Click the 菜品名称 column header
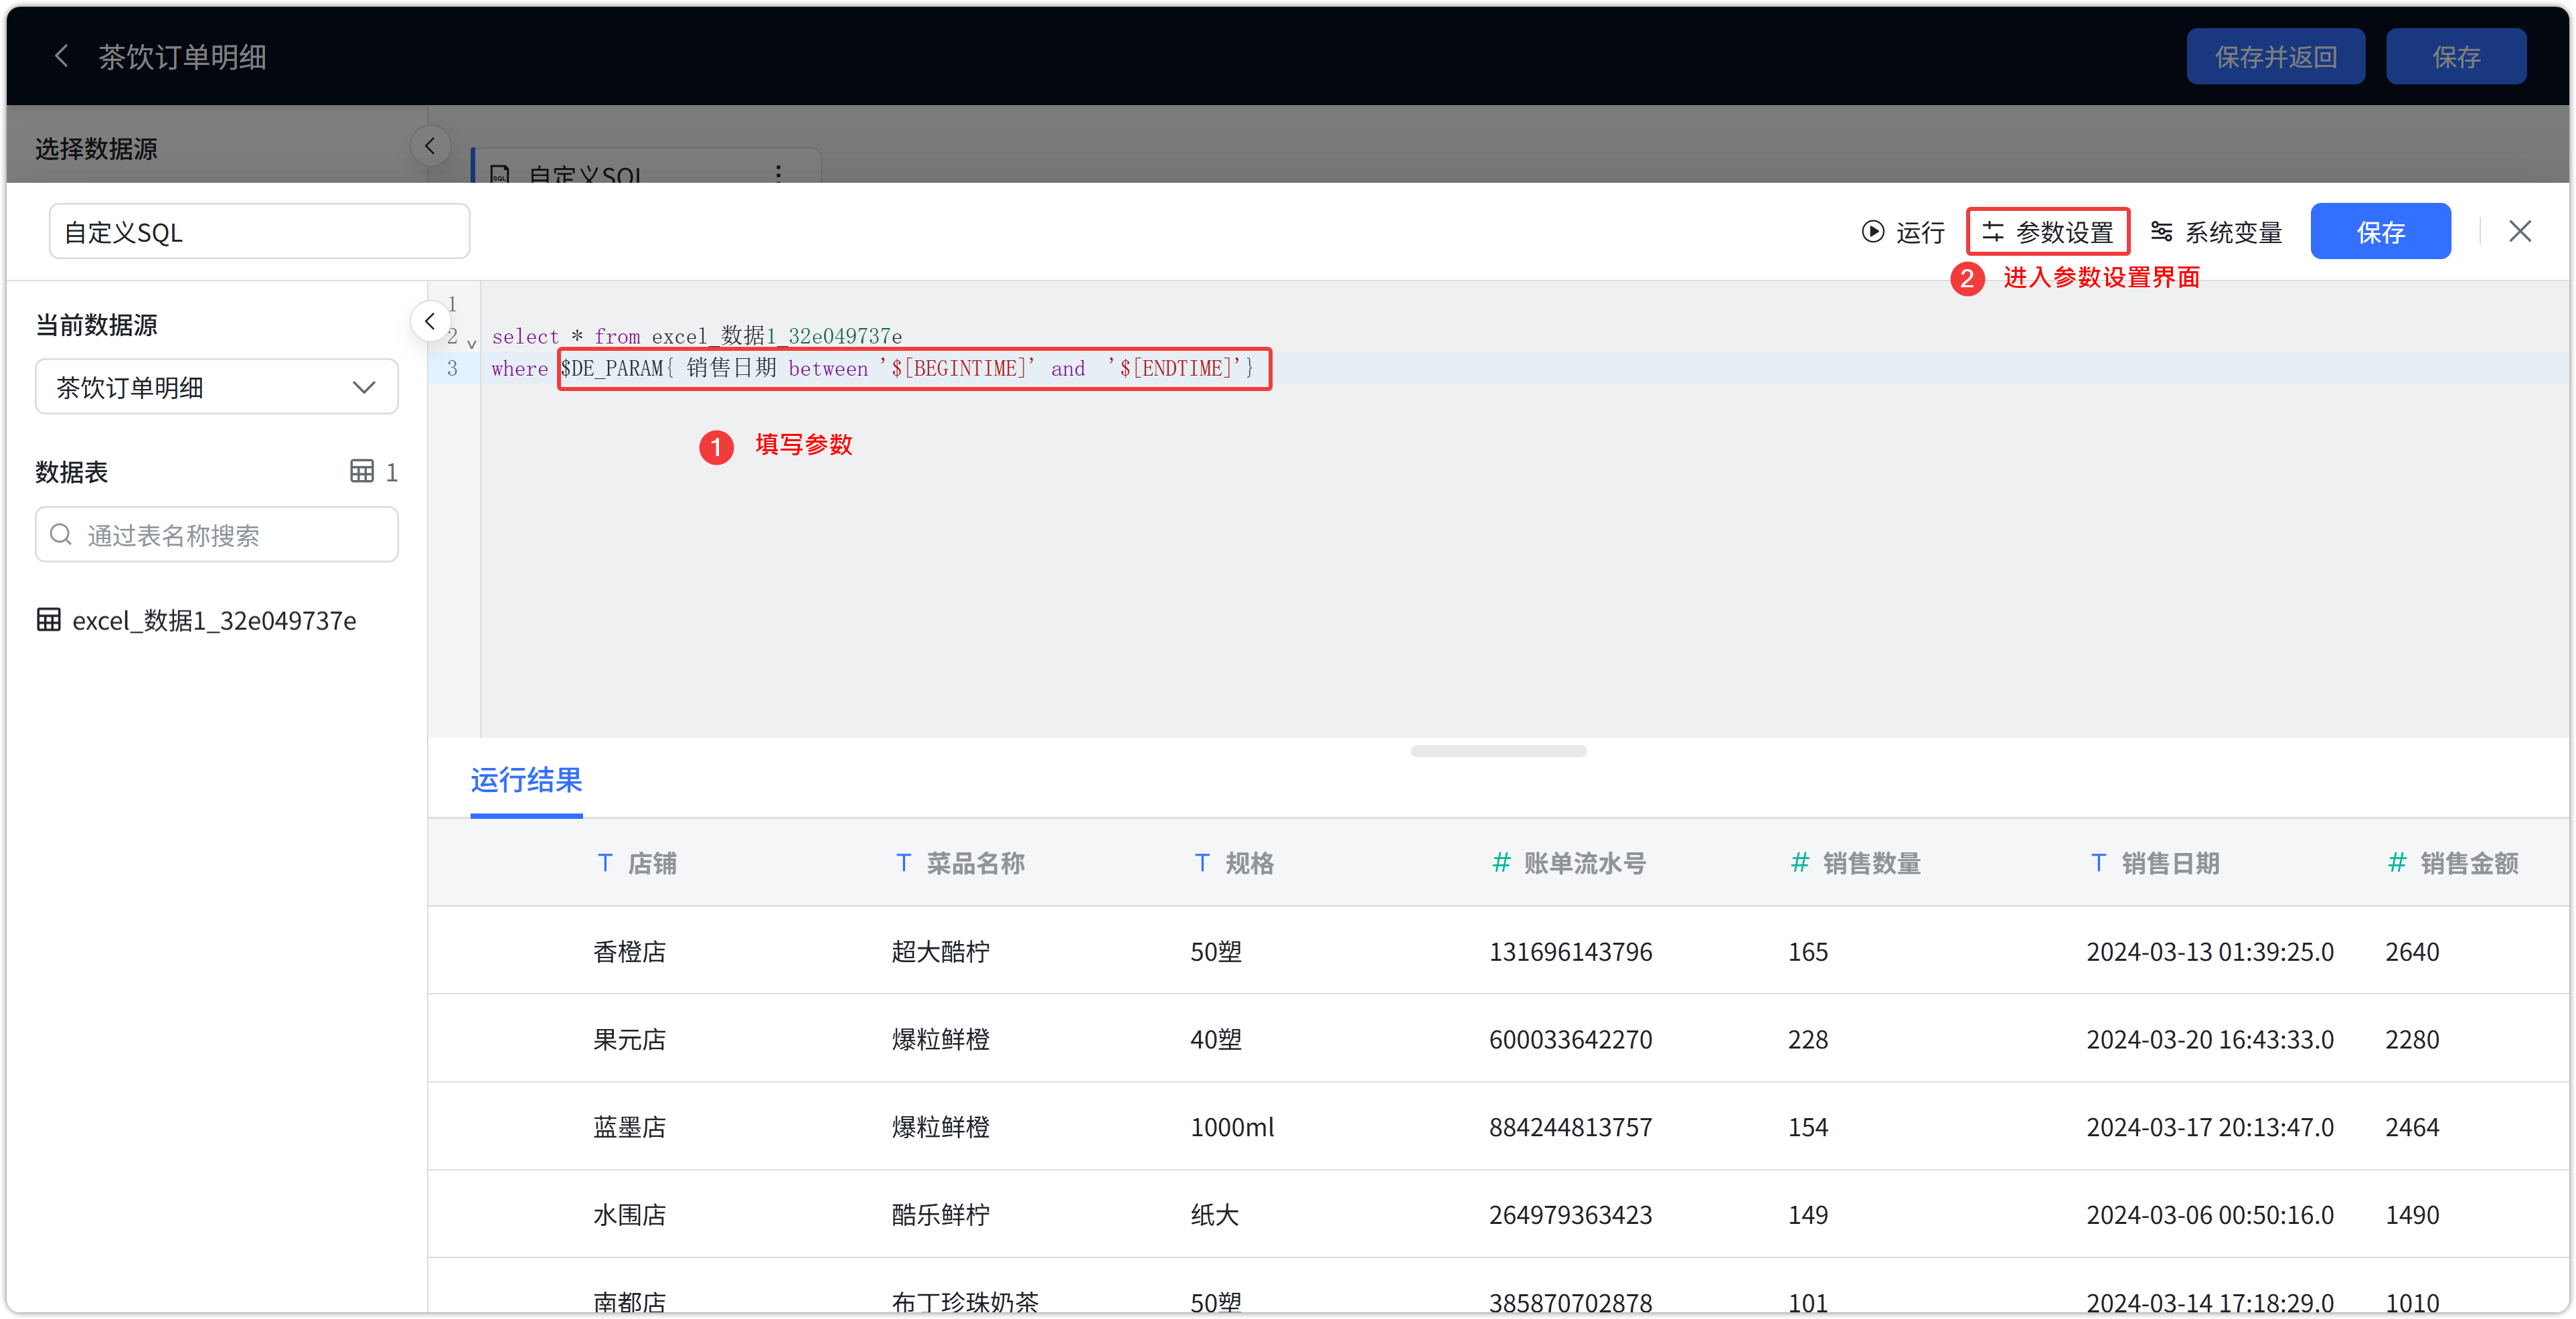 [976, 862]
